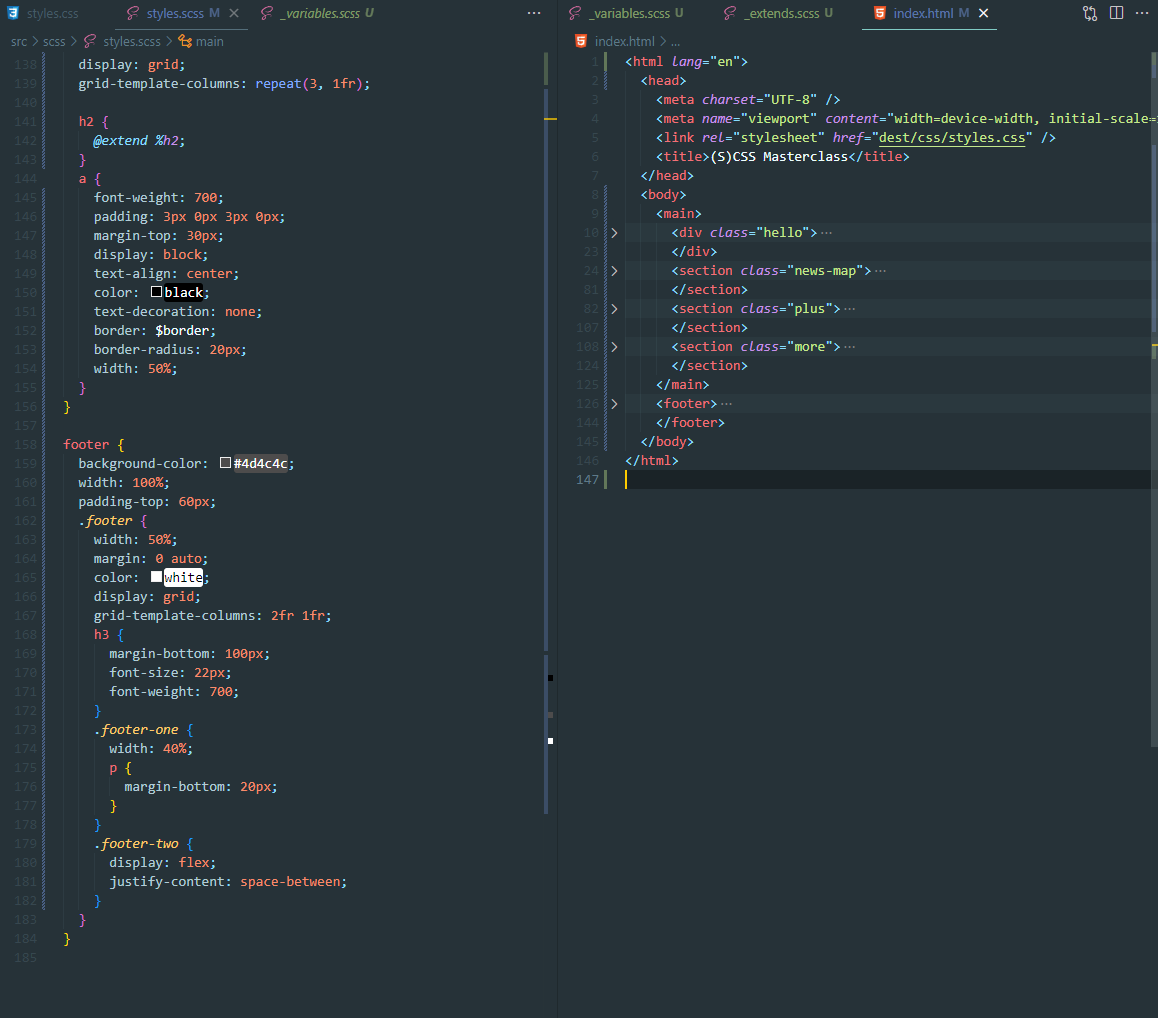Select styles.scss in the breadcrumb

pos(131,41)
